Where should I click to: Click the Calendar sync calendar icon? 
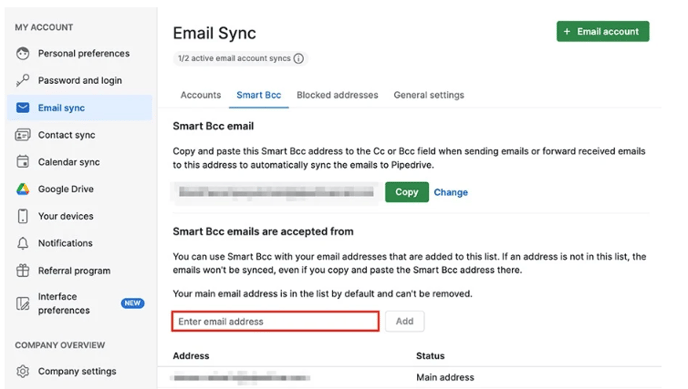tap(23, 162)
